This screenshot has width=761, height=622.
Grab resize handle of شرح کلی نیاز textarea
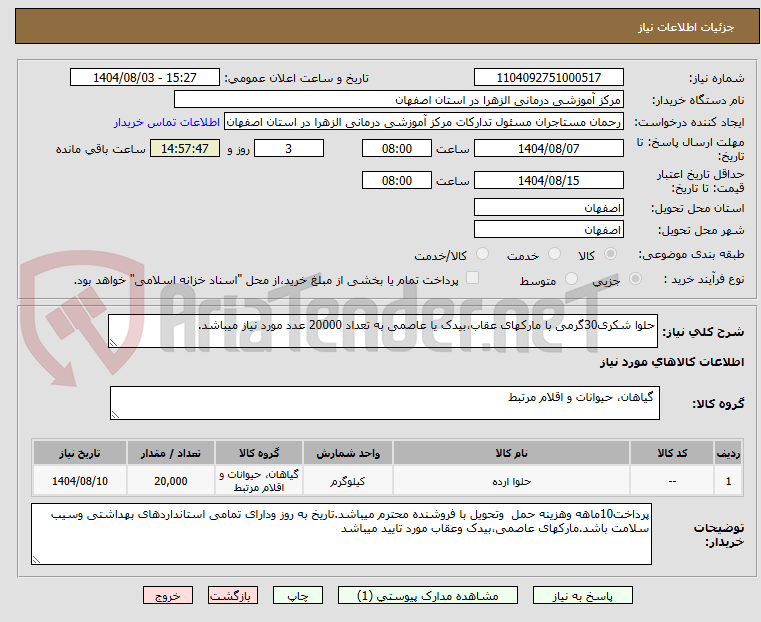(x=114, y=343)
